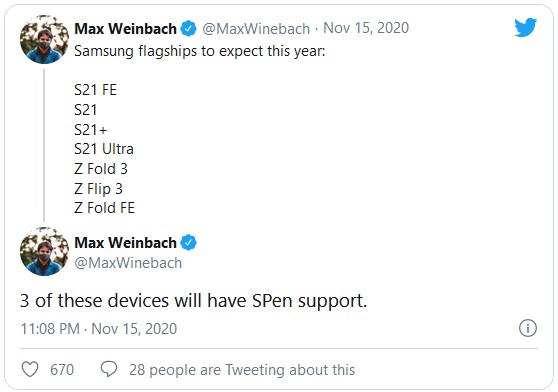558x392 pixels.
Task: Click the top @MaxWinebach handle
Action: click(256, 29)
